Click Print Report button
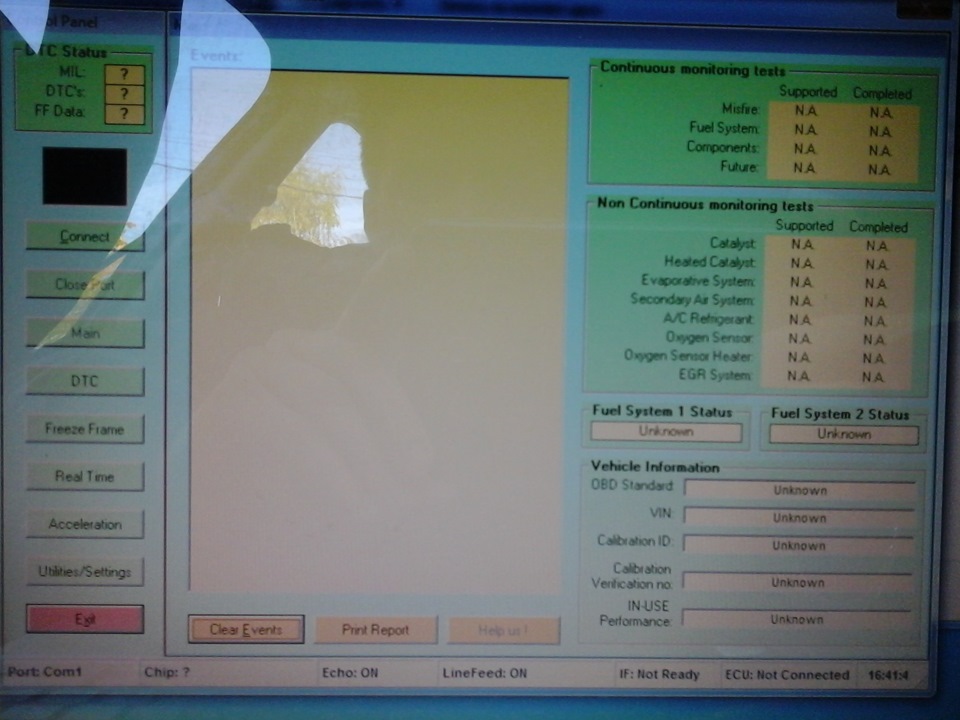960x720 pixels. click(376, 629)
